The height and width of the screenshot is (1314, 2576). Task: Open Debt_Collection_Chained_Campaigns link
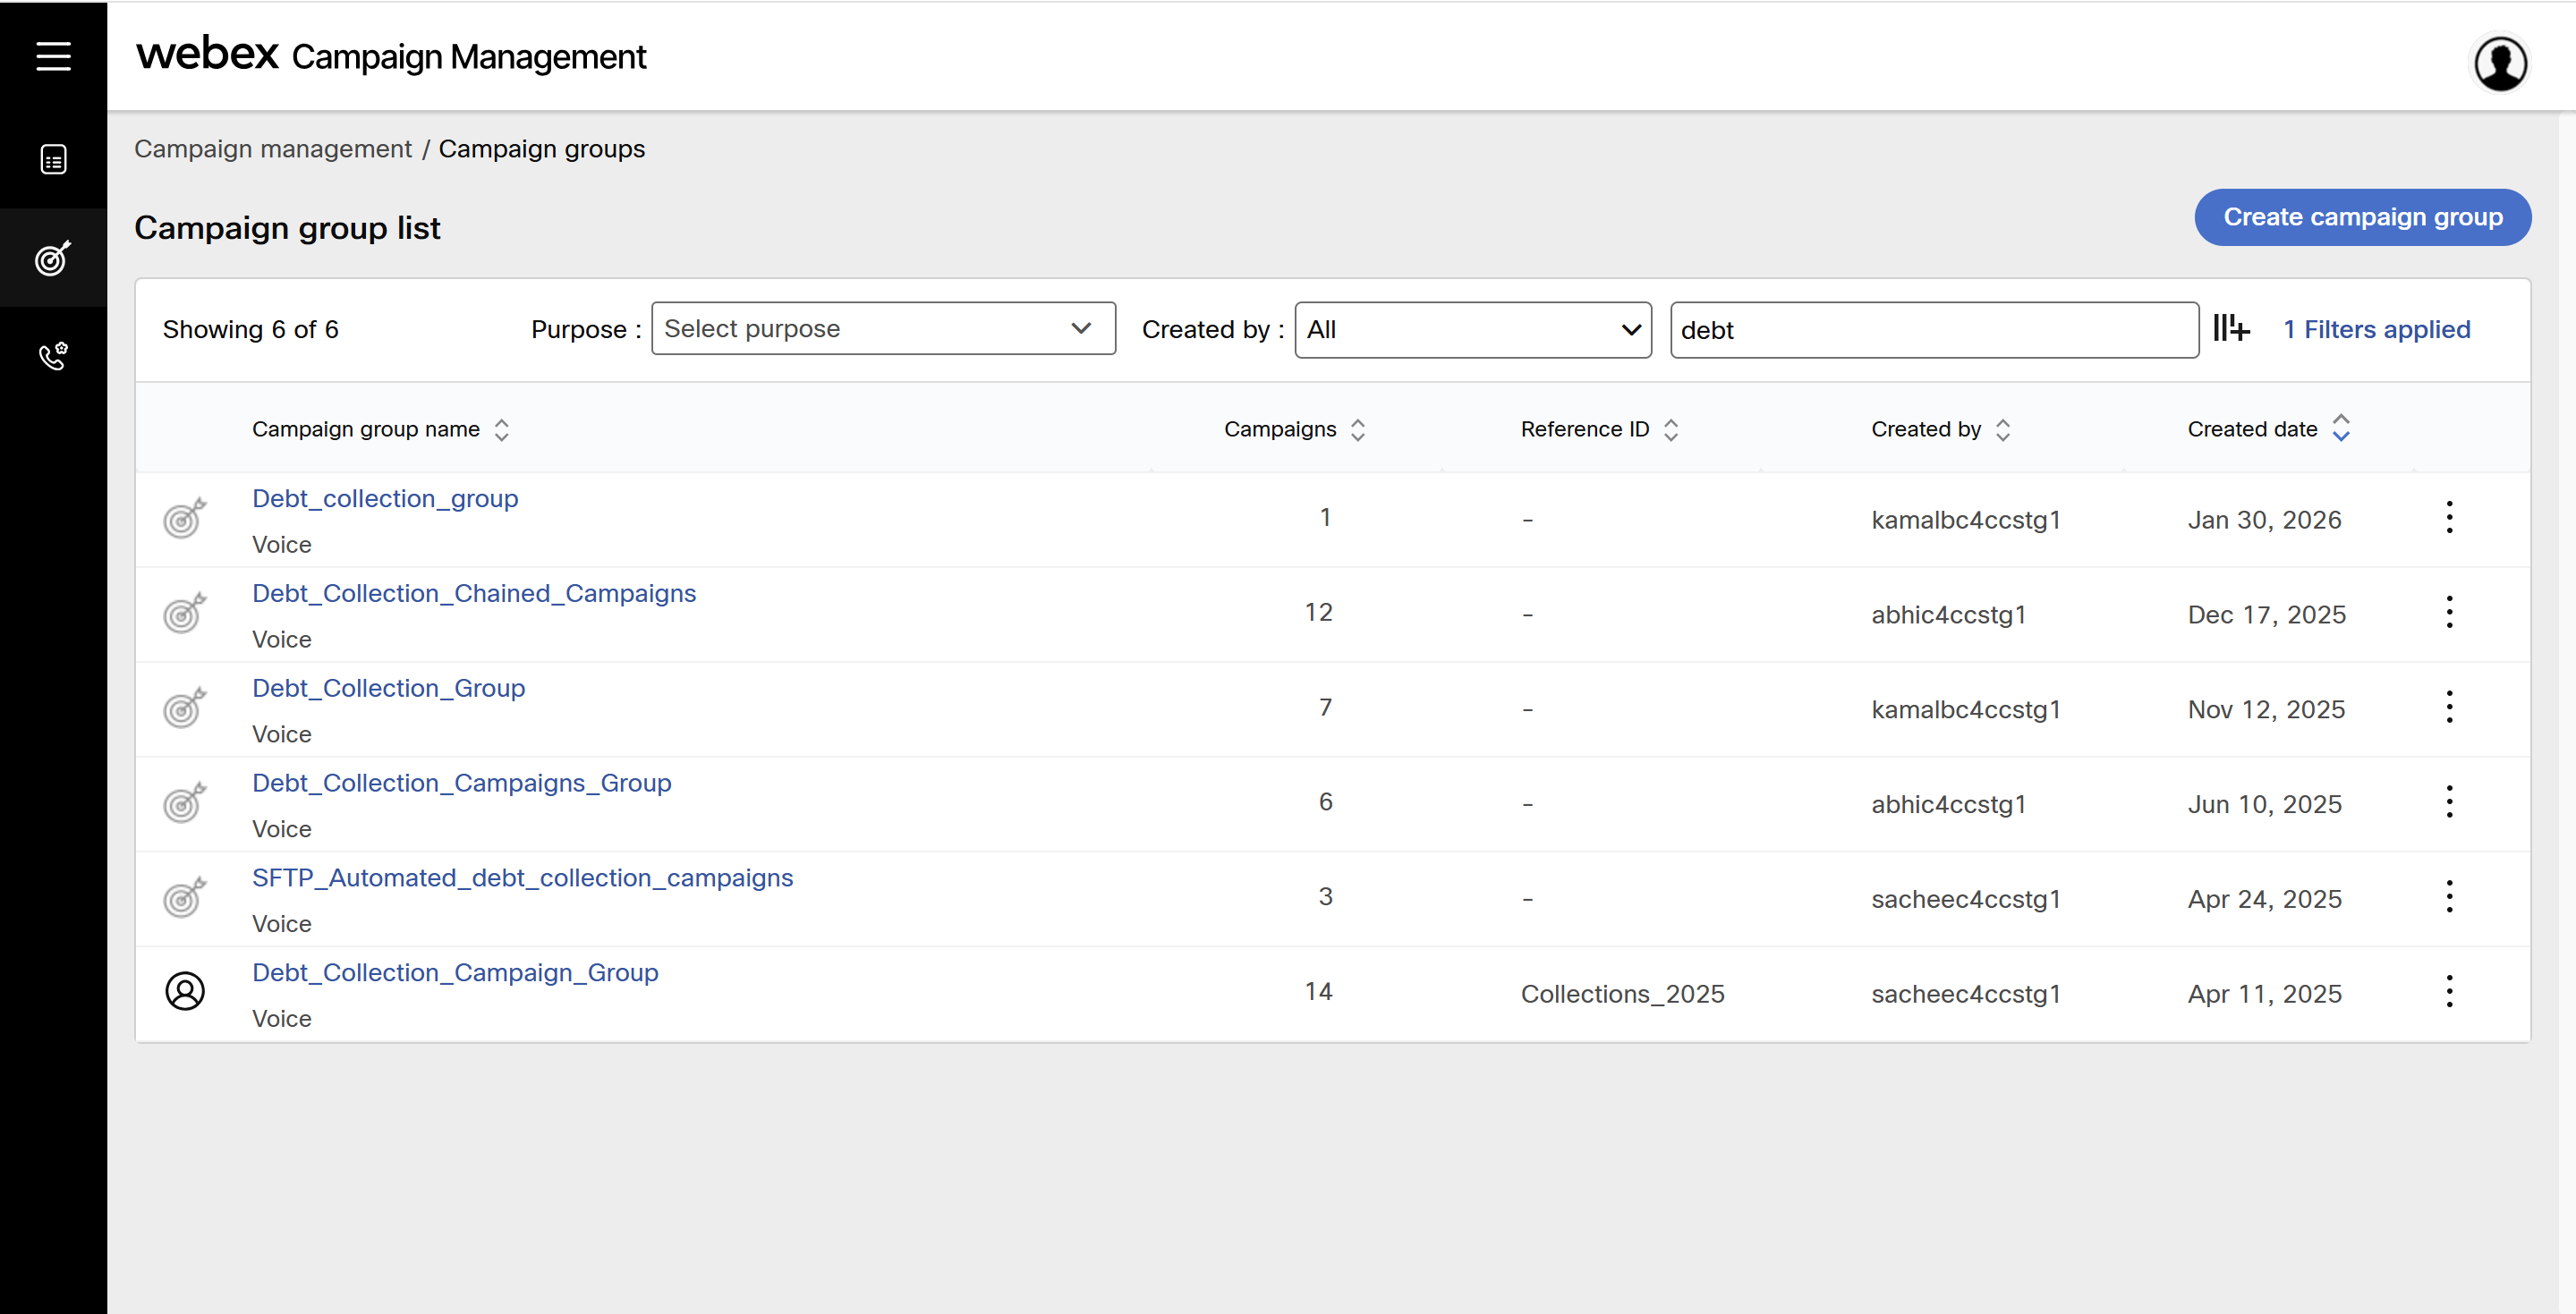pyautogui.click(x=474, y=593)
